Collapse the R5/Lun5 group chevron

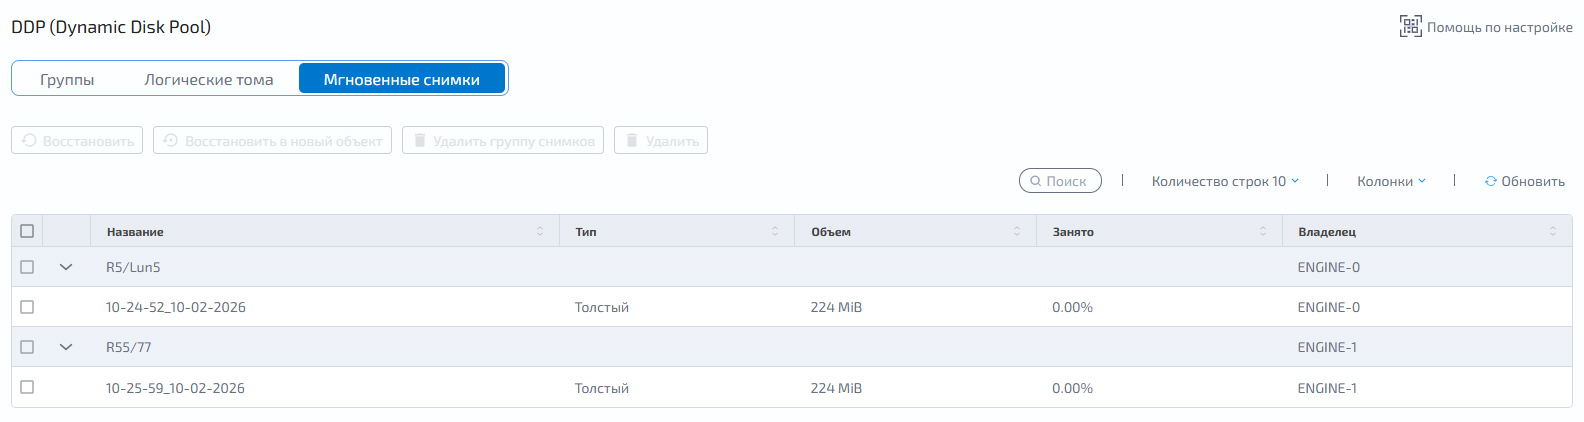click(x=66, y=267)
